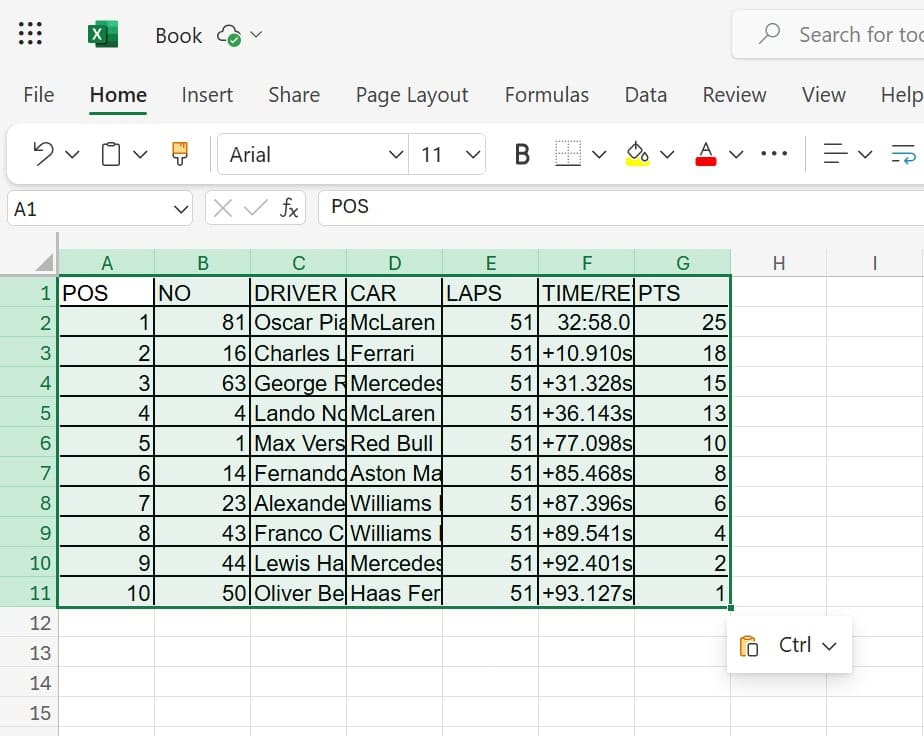924x736 pixels.
Task: Click the more options ellipsis button
Action: (x=774, y=154)
